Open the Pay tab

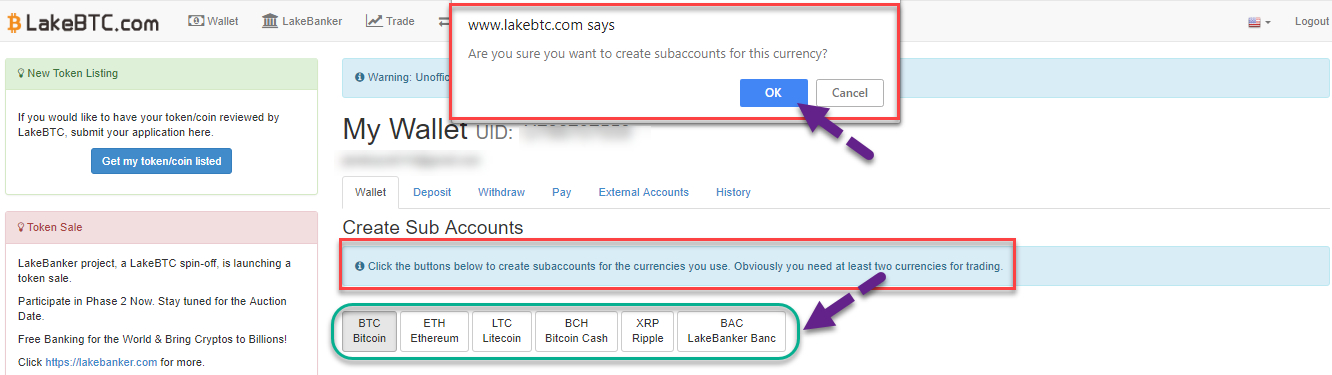click(562, 192)
